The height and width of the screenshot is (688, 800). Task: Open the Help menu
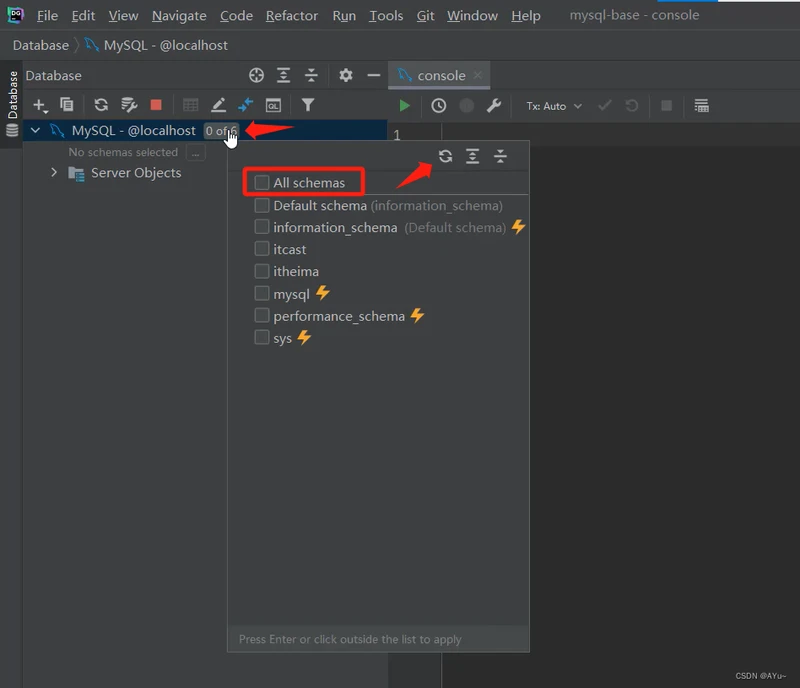tap(526, 16)
